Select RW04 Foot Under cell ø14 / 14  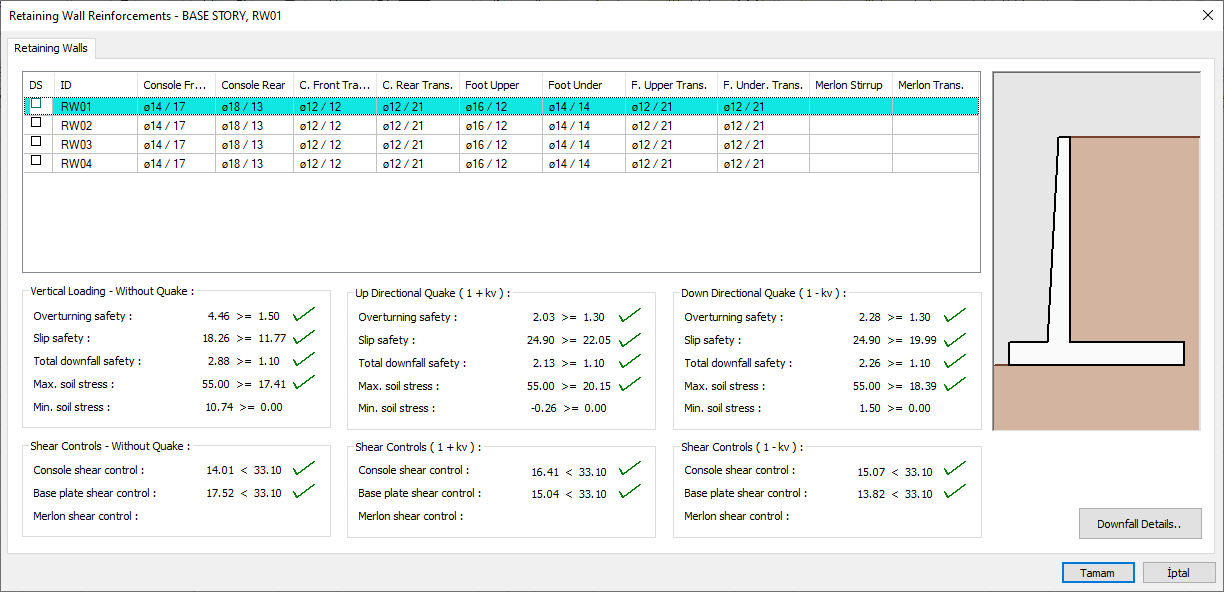pos(569,164)
